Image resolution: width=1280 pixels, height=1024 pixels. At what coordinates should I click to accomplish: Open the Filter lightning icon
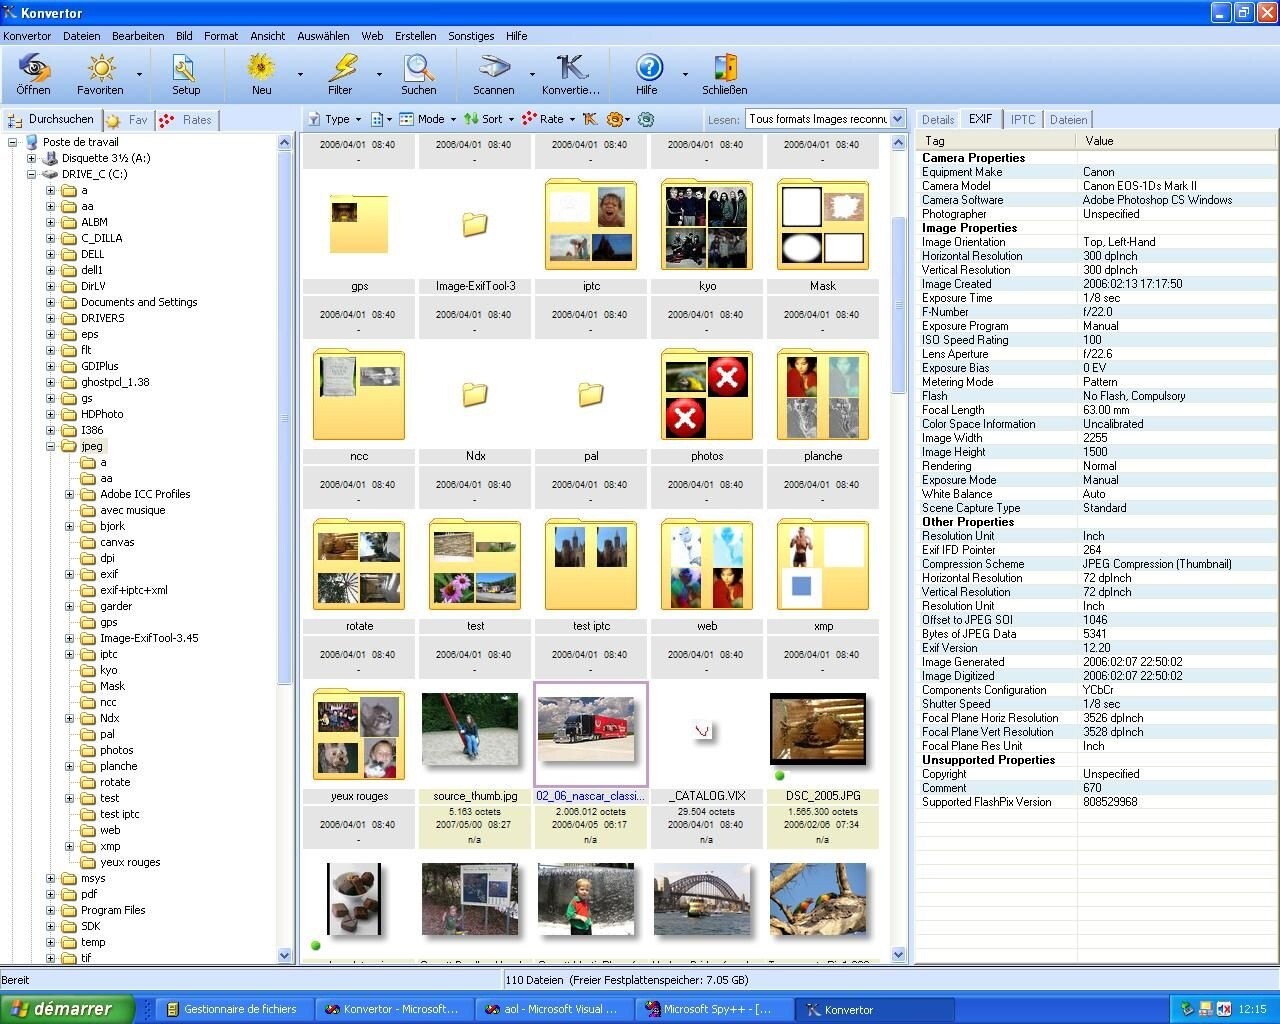pos(340,75)
